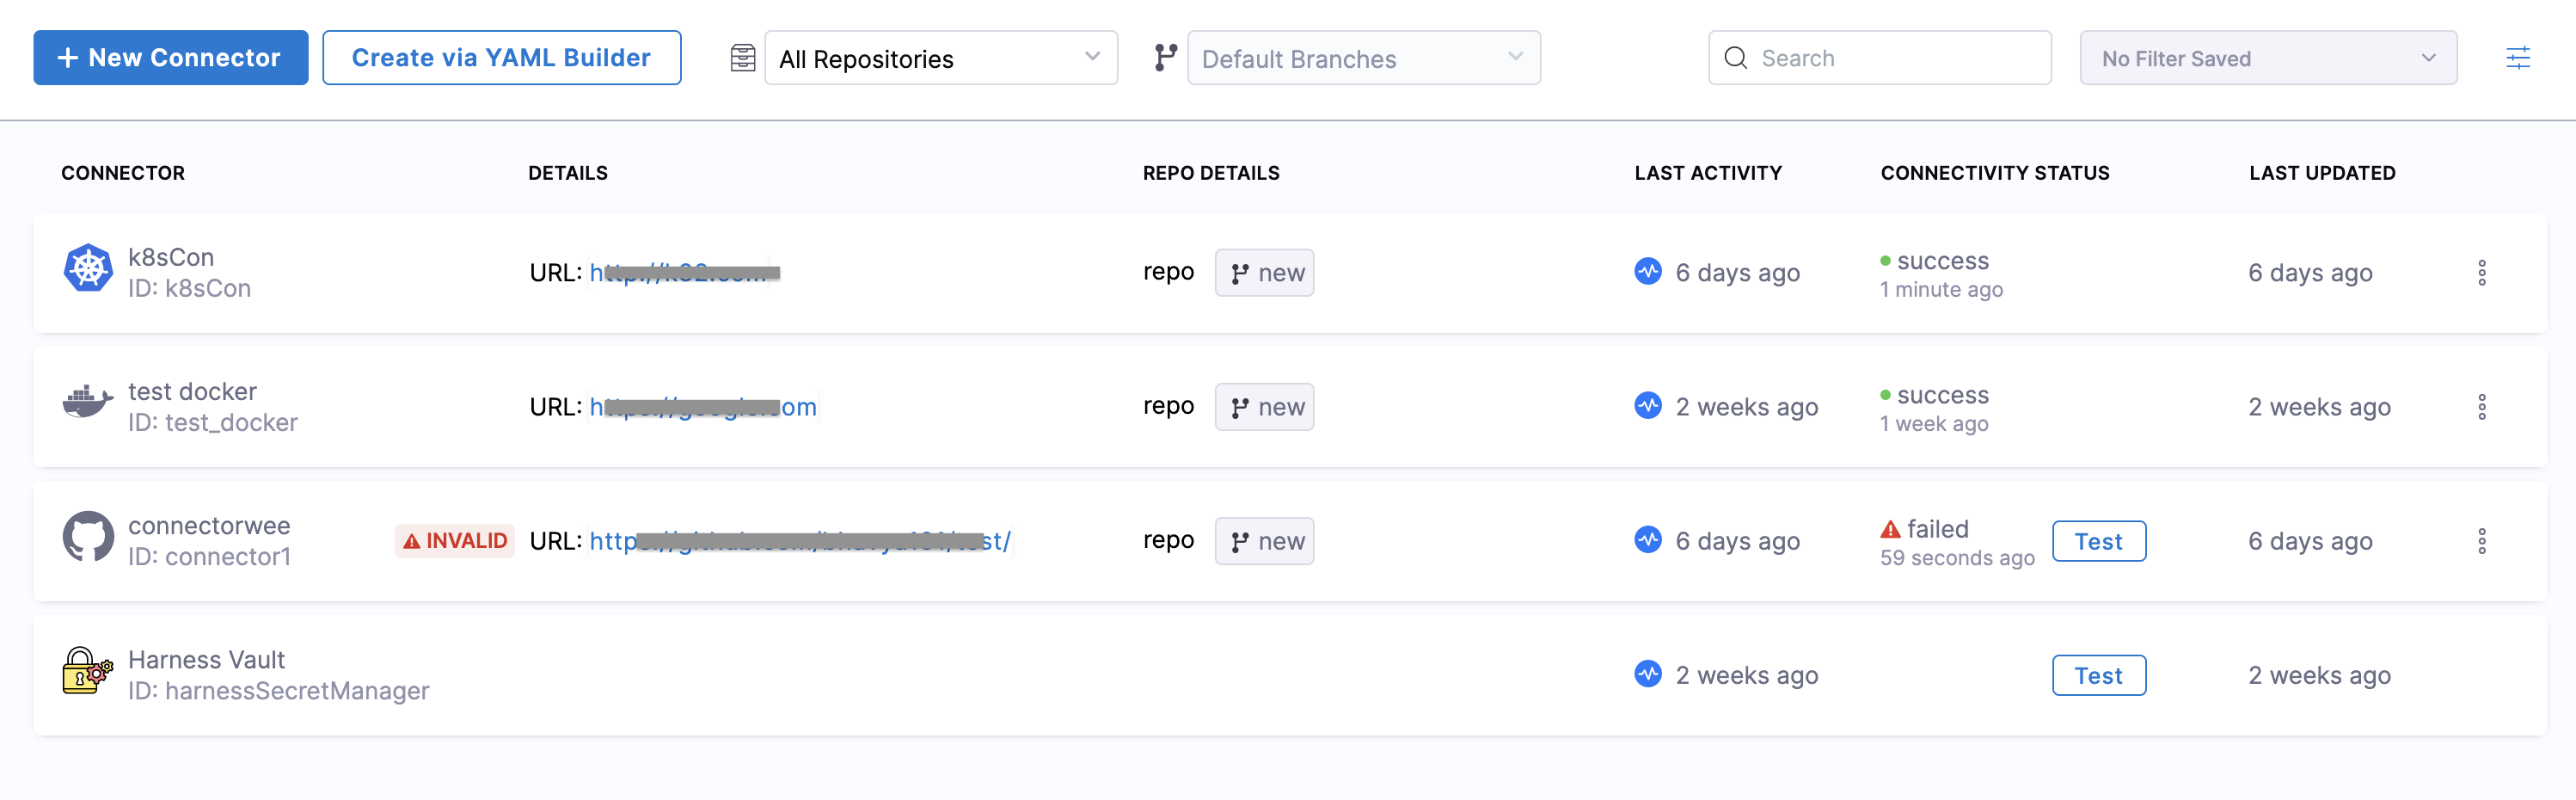Open the No Filter Saved dropdown
The width and height of the screenshot is (2576, 800).
(2267, 57)
